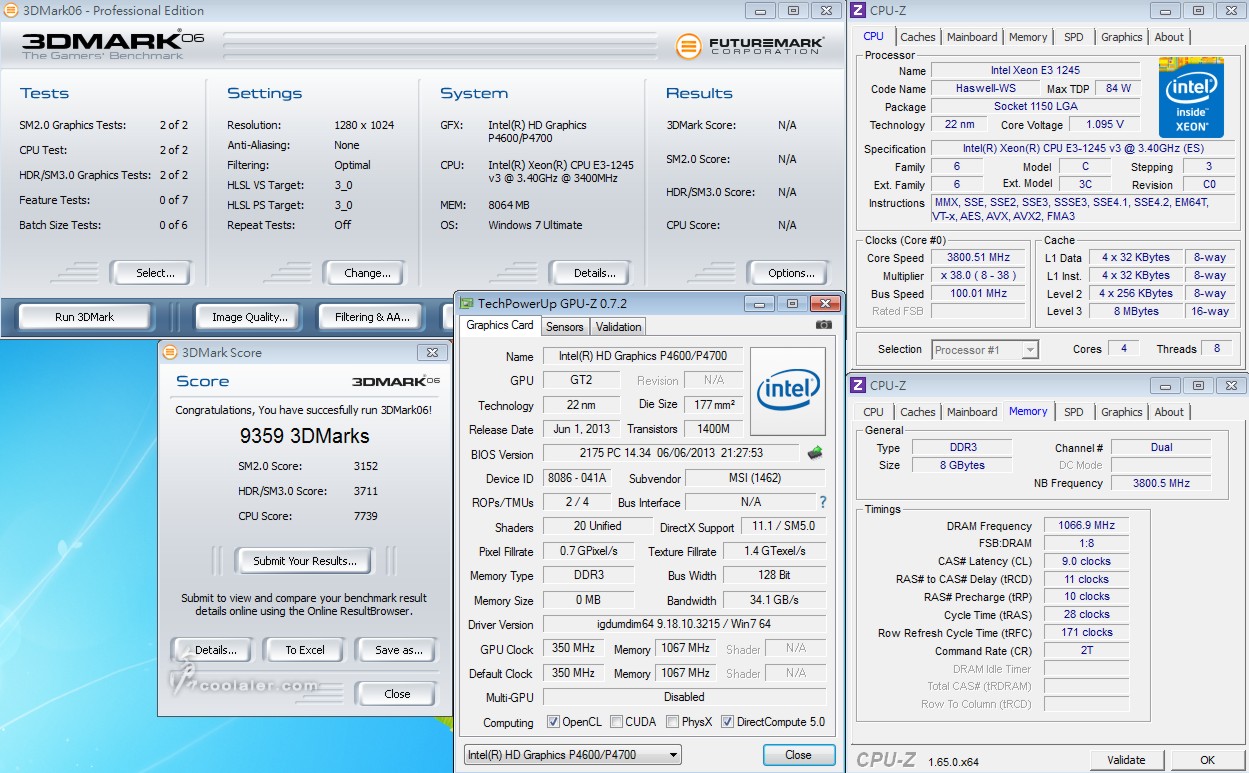Switch to Memory tab in upper CPU-Z
The image size is (1249, 773).
1028,37
